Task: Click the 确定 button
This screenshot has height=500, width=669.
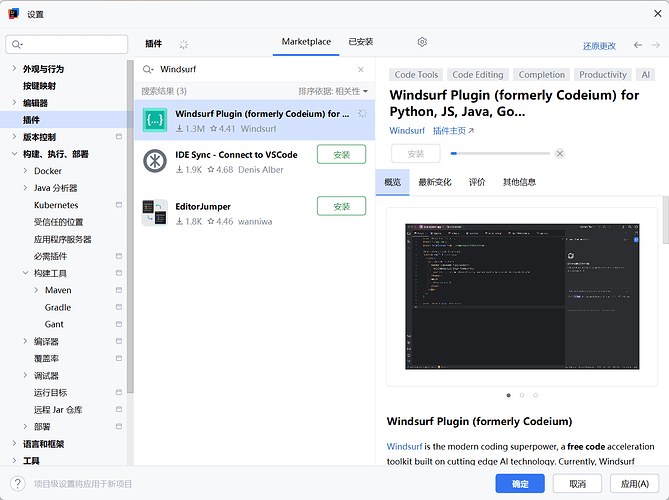Action: [x=520, y=484]
